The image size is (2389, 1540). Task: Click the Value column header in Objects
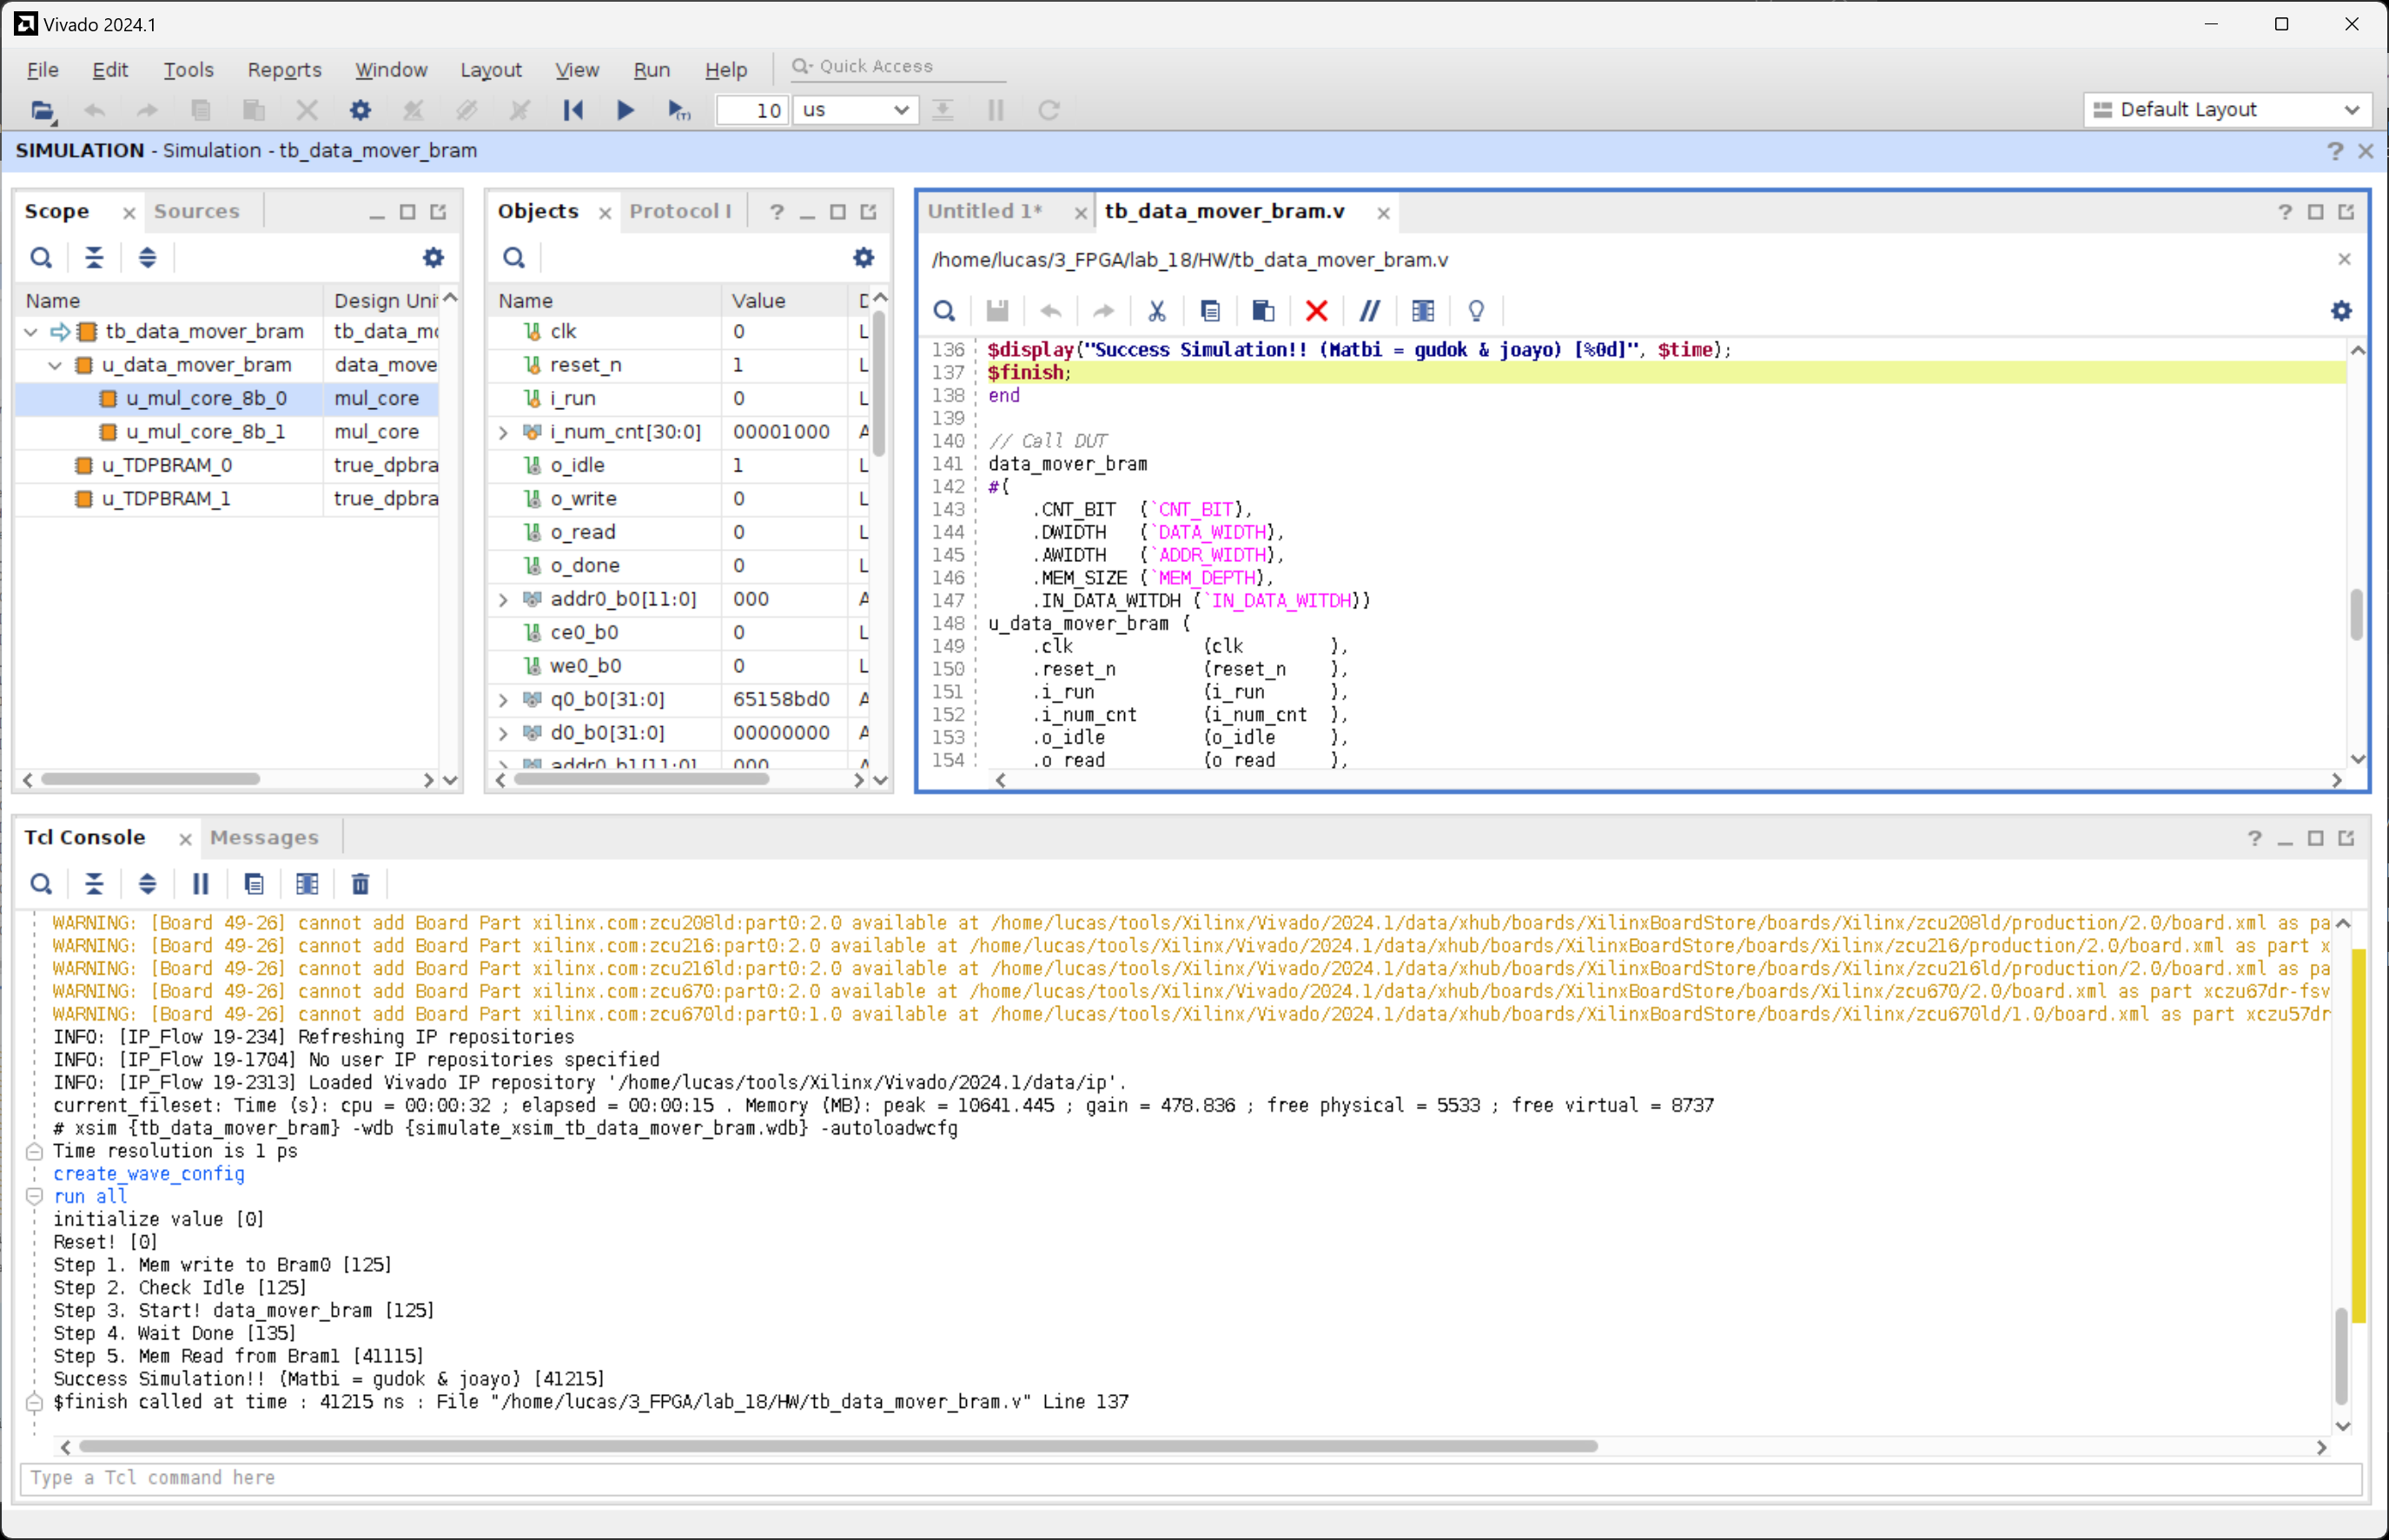point(785,300)
